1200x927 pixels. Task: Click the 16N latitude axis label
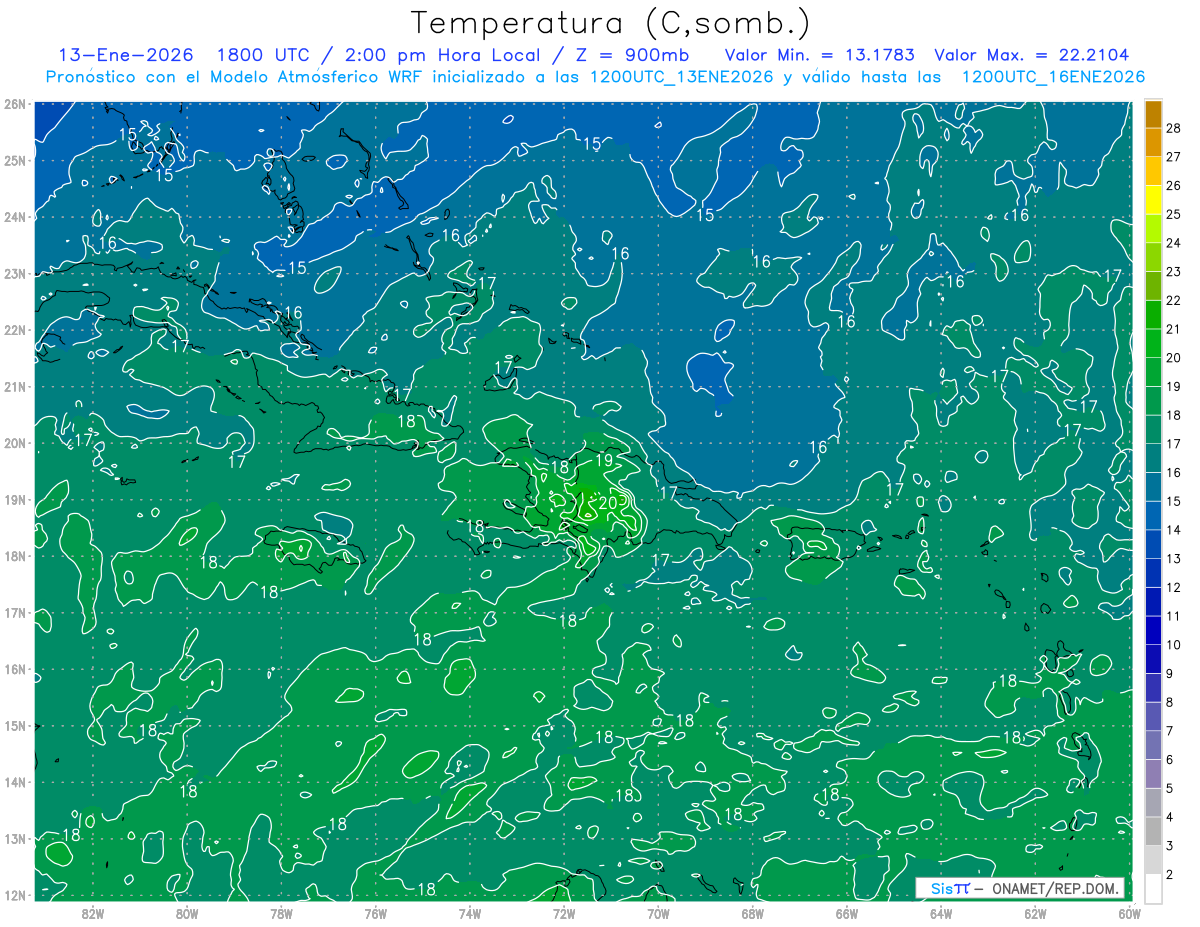[x=15, y=669]
